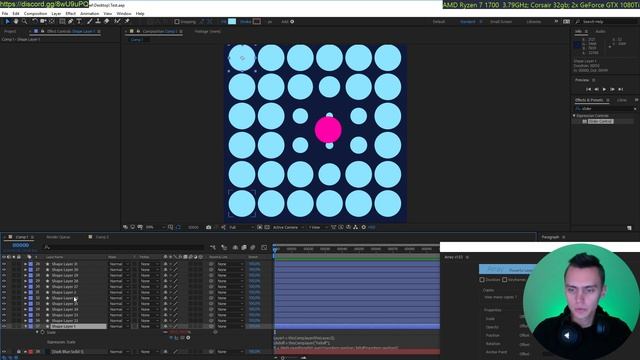Click the light blue Fill color swatch
The height and width of the screenshot is (360, 640).
coord(232,22)
